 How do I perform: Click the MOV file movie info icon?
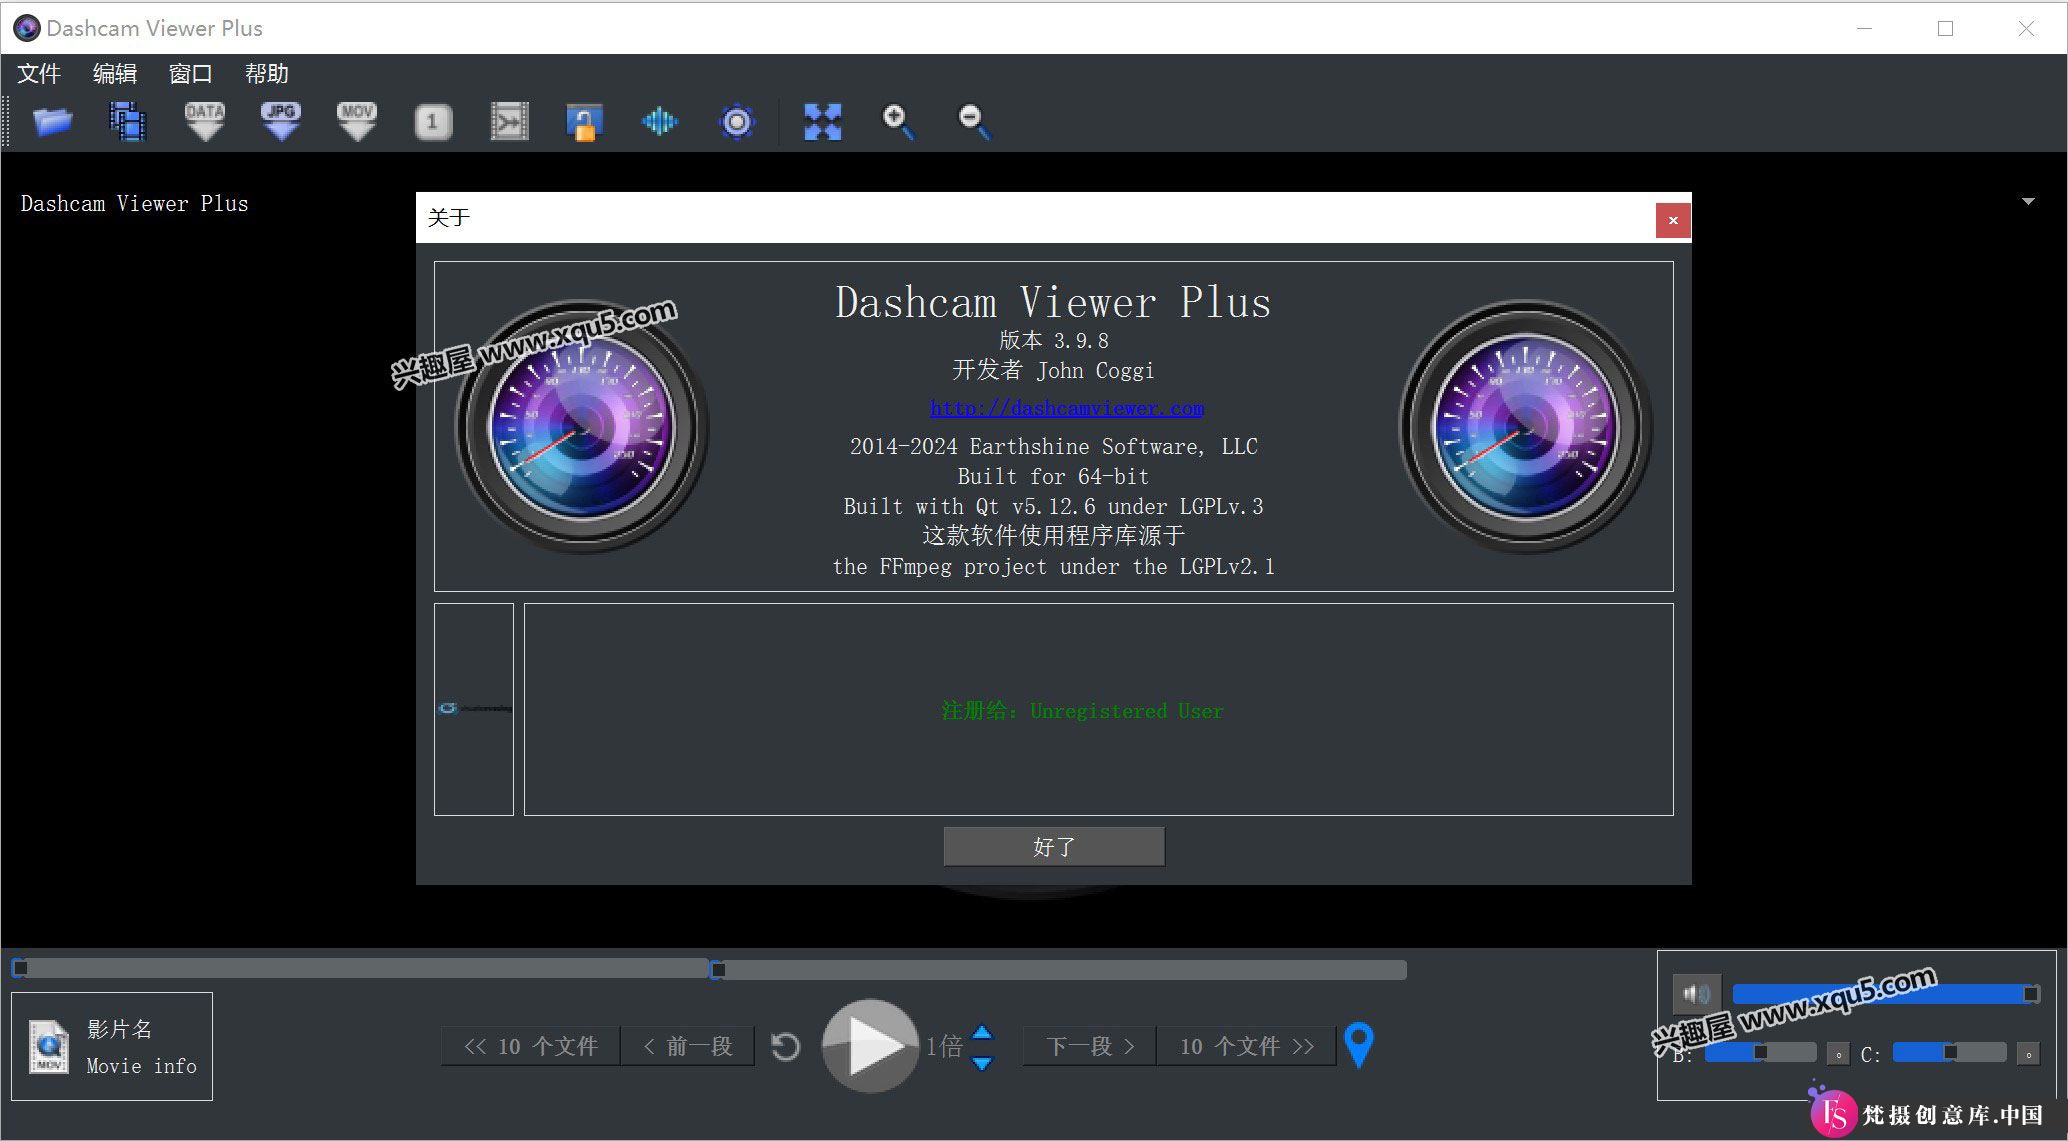(48, 1047)
